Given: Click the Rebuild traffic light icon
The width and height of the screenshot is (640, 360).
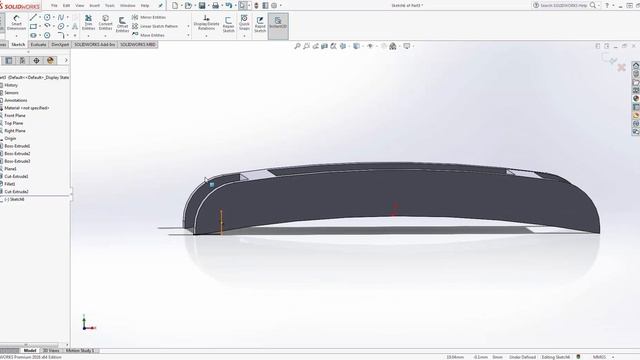Looking at the screenshot, I should [256, 6].
